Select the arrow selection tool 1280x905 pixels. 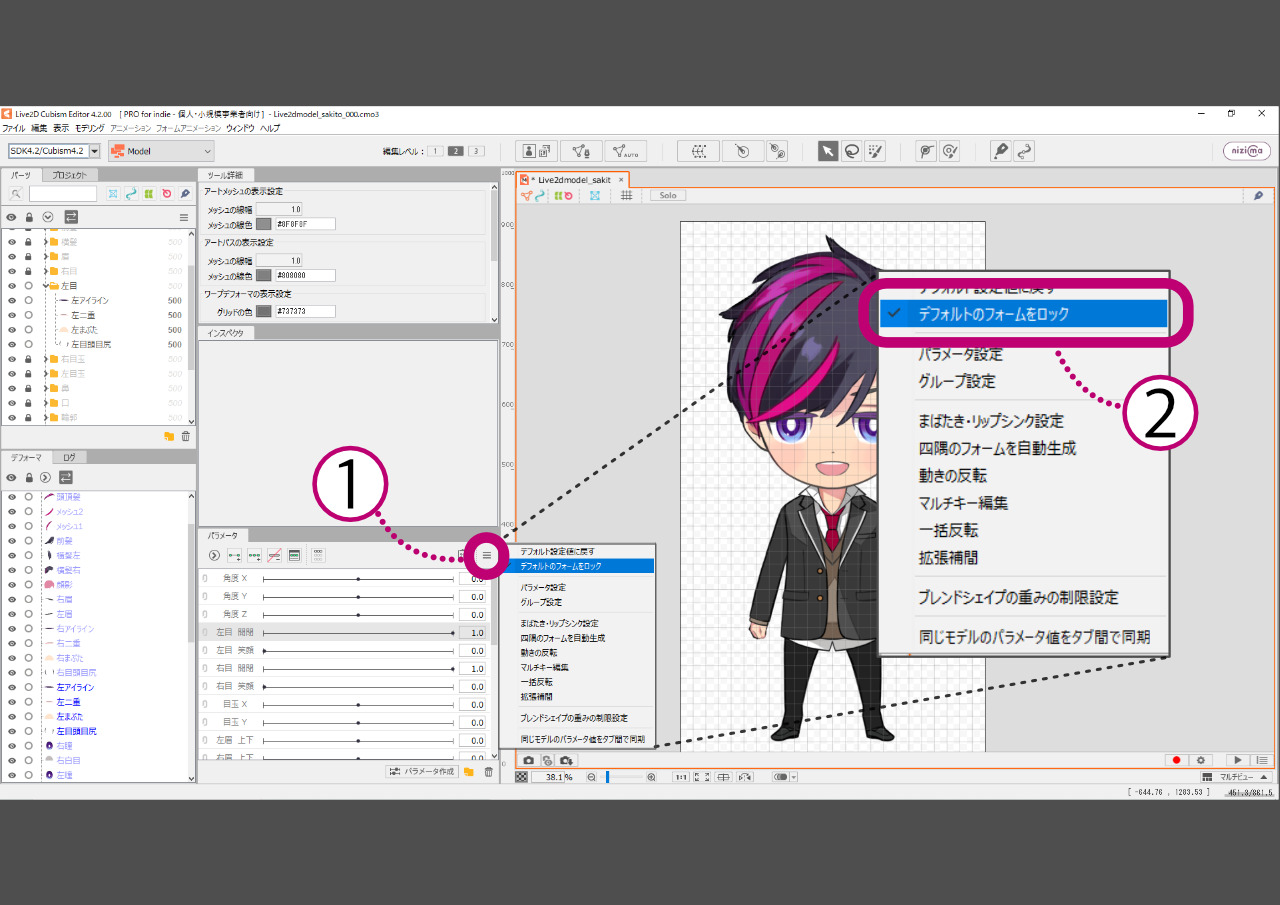click(828, 151)
